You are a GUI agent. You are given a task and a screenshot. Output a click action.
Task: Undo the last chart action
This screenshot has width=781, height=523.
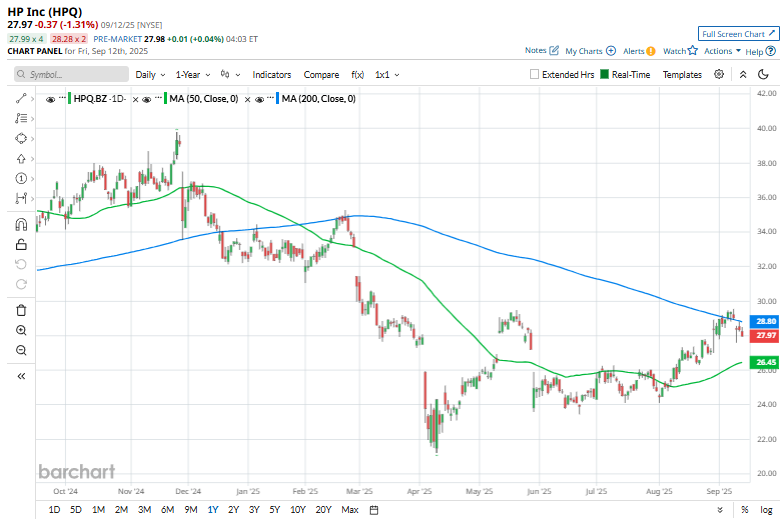coord(21,264)
